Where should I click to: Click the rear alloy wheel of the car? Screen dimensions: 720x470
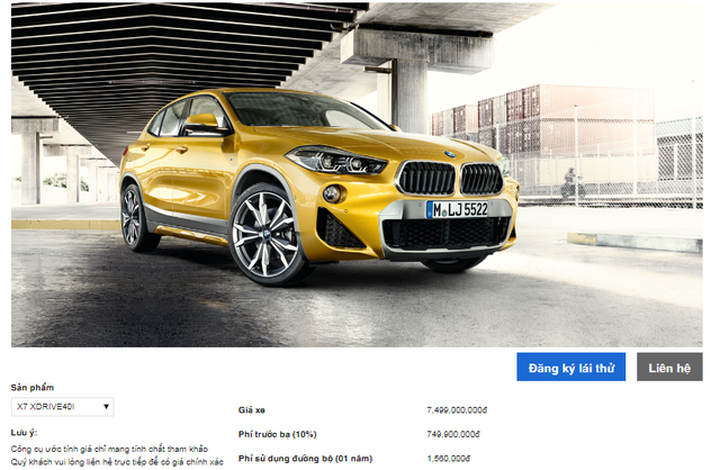[x=134, y=218]
